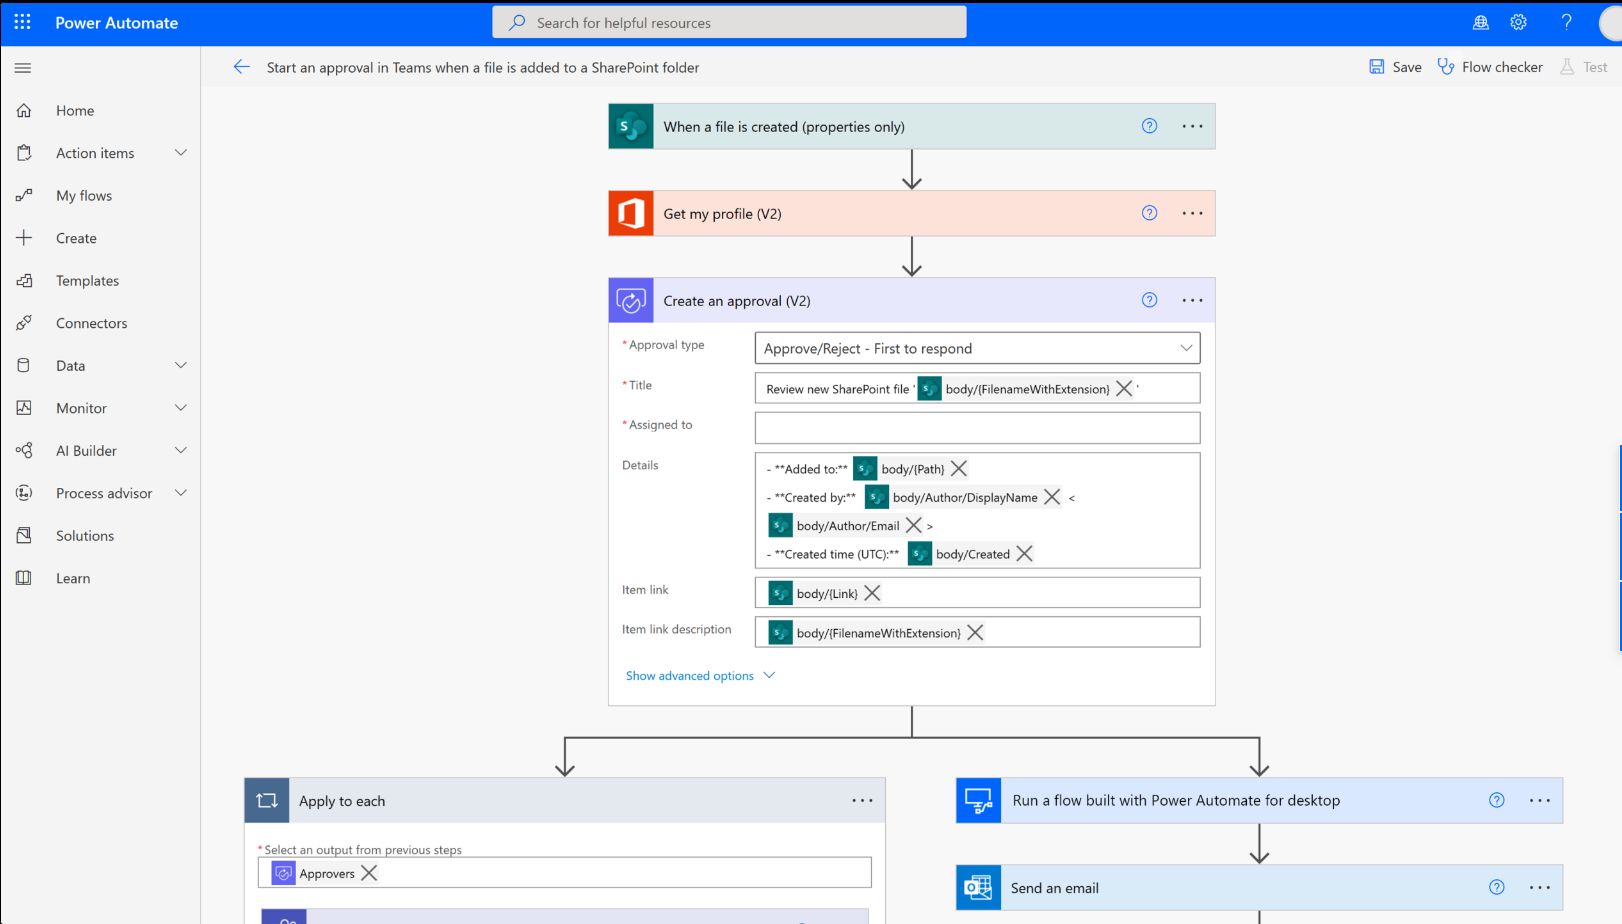Image resolution: width=1622 pixels, height=924 pixels.
Task: Click the SharePoint icon on trigger step
Action: [x=631, y=127]
